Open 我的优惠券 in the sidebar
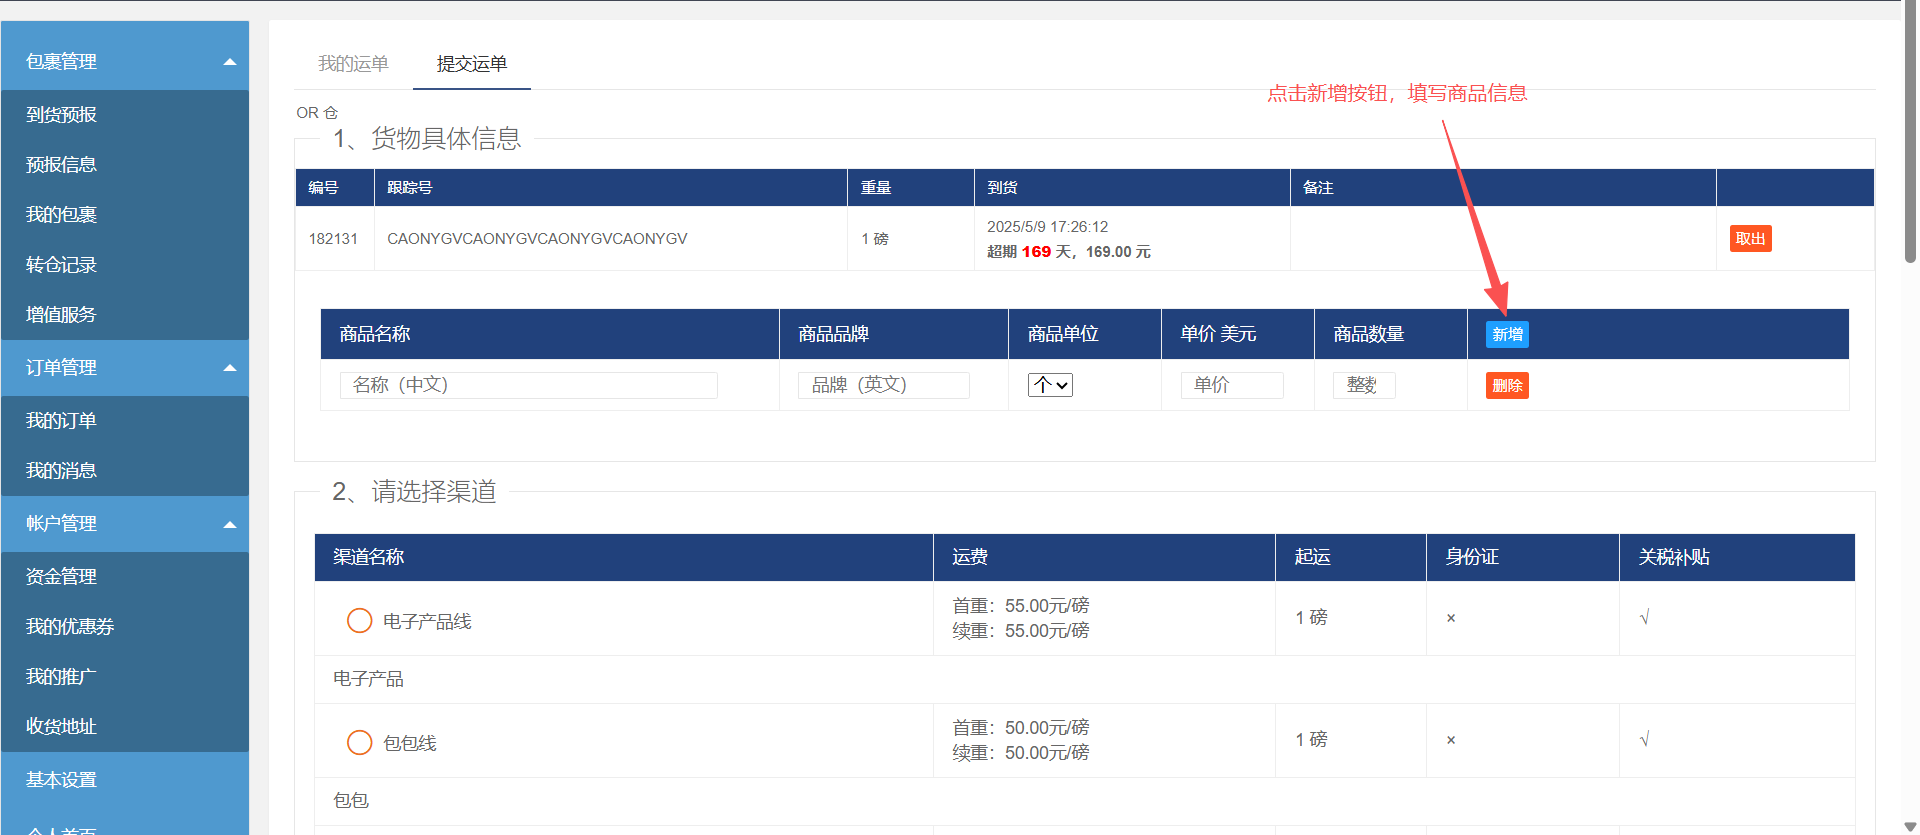Image resolution: width=1920 pixels, height=835 pixels. 70,627
